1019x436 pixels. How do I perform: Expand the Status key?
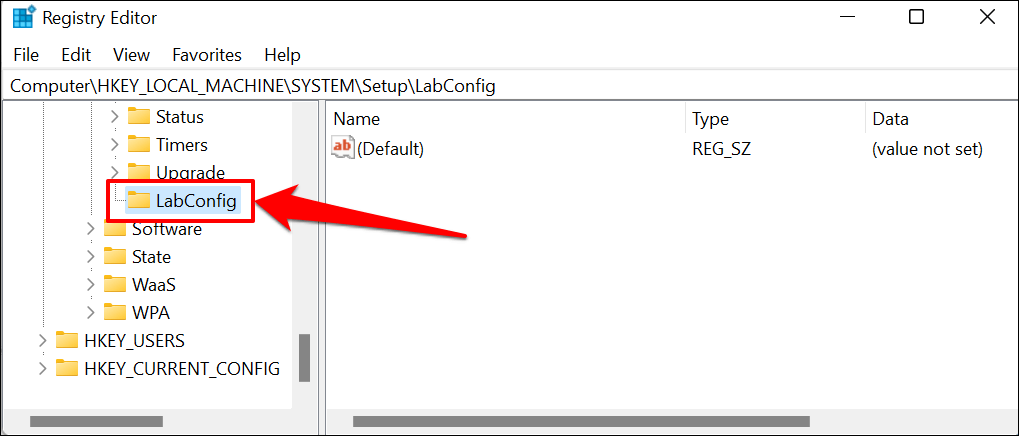point(114,117)
